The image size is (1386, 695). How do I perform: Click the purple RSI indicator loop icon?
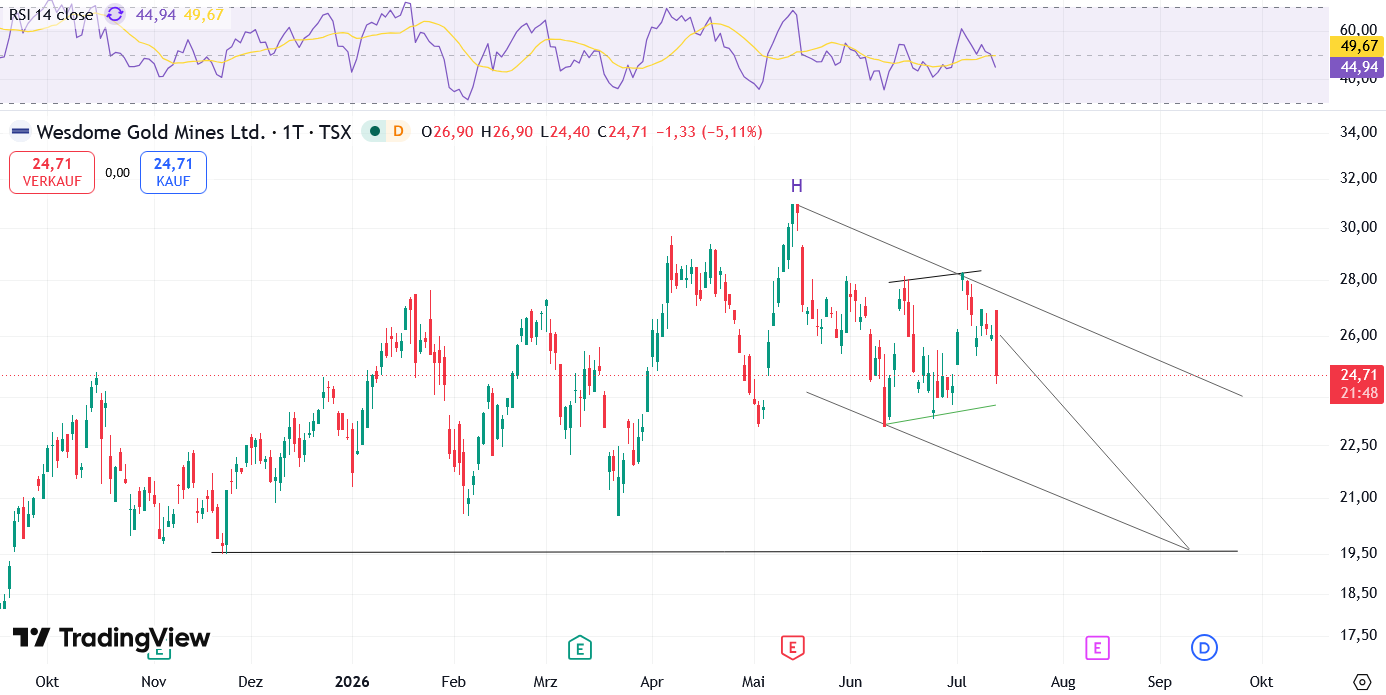[115, 14]
